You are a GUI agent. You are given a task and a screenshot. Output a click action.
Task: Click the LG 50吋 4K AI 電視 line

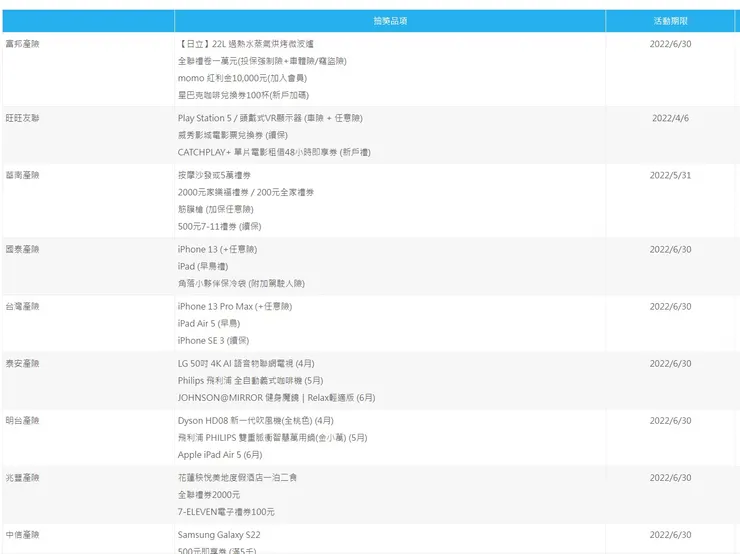[246, 363]
